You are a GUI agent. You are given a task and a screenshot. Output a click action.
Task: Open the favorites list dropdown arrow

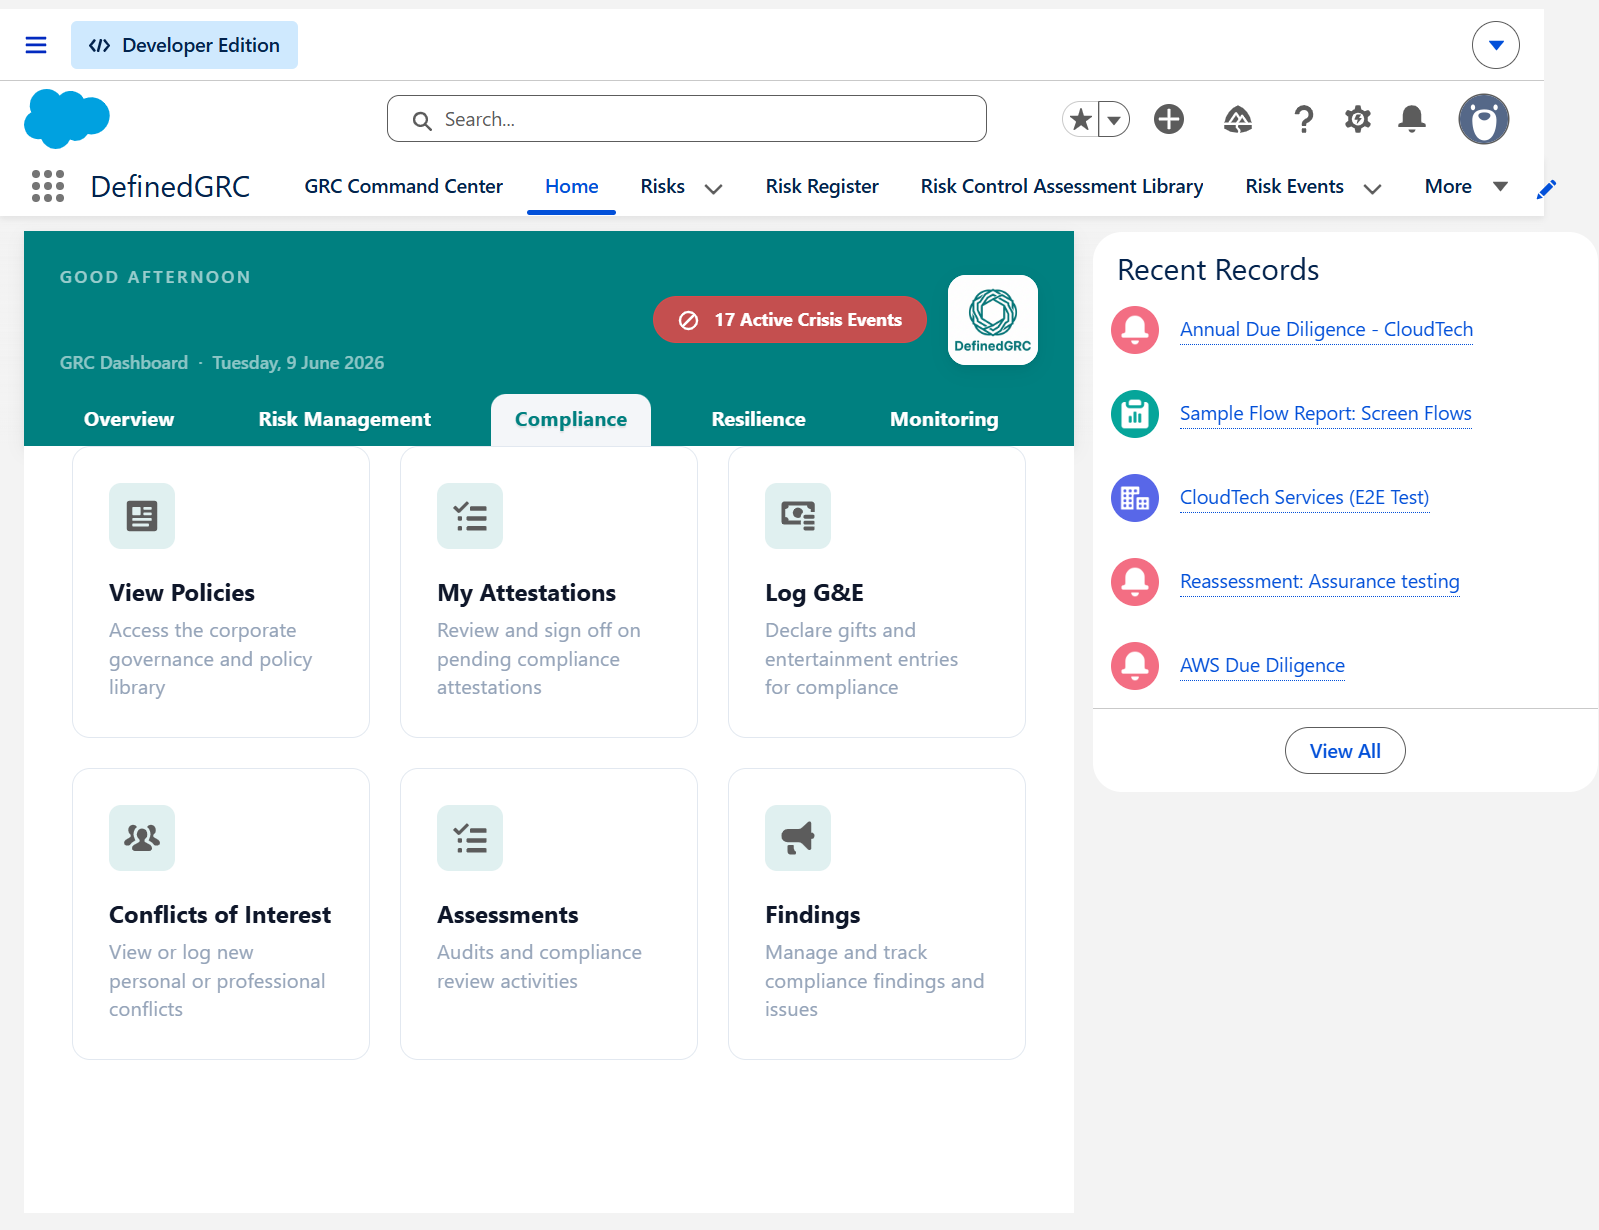(x=1114, y=119)
